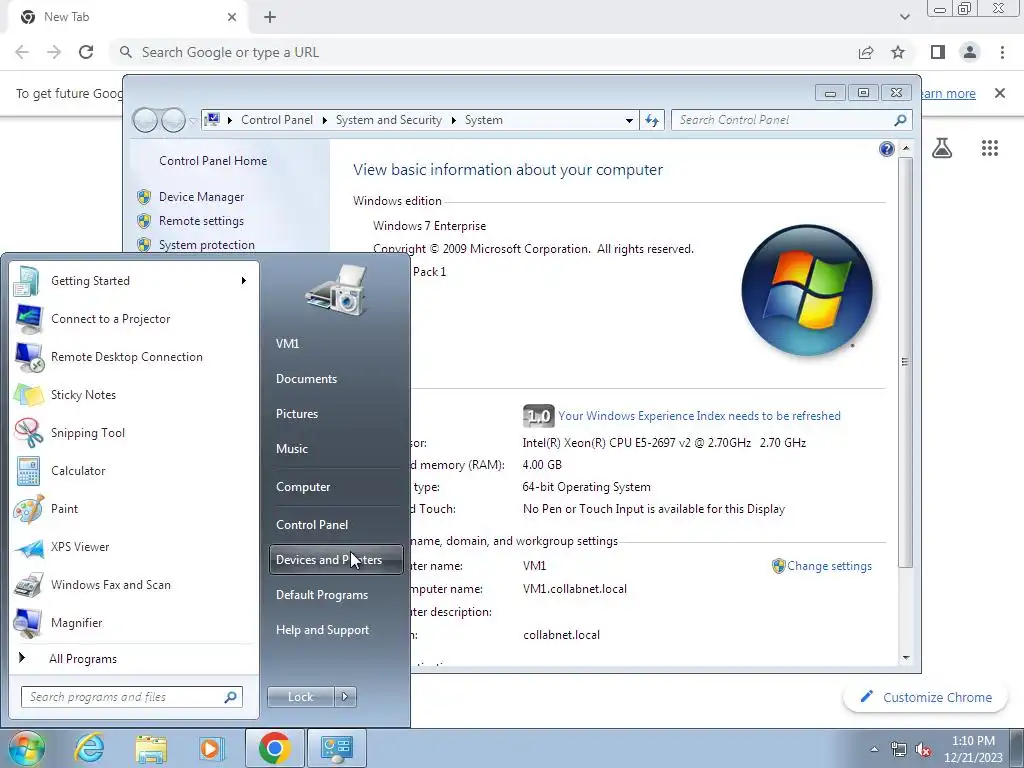The width and height of the screenshot is (1024, 768).
Task: Open Remote Desktop Connection
Action: [x=134, y=357]
